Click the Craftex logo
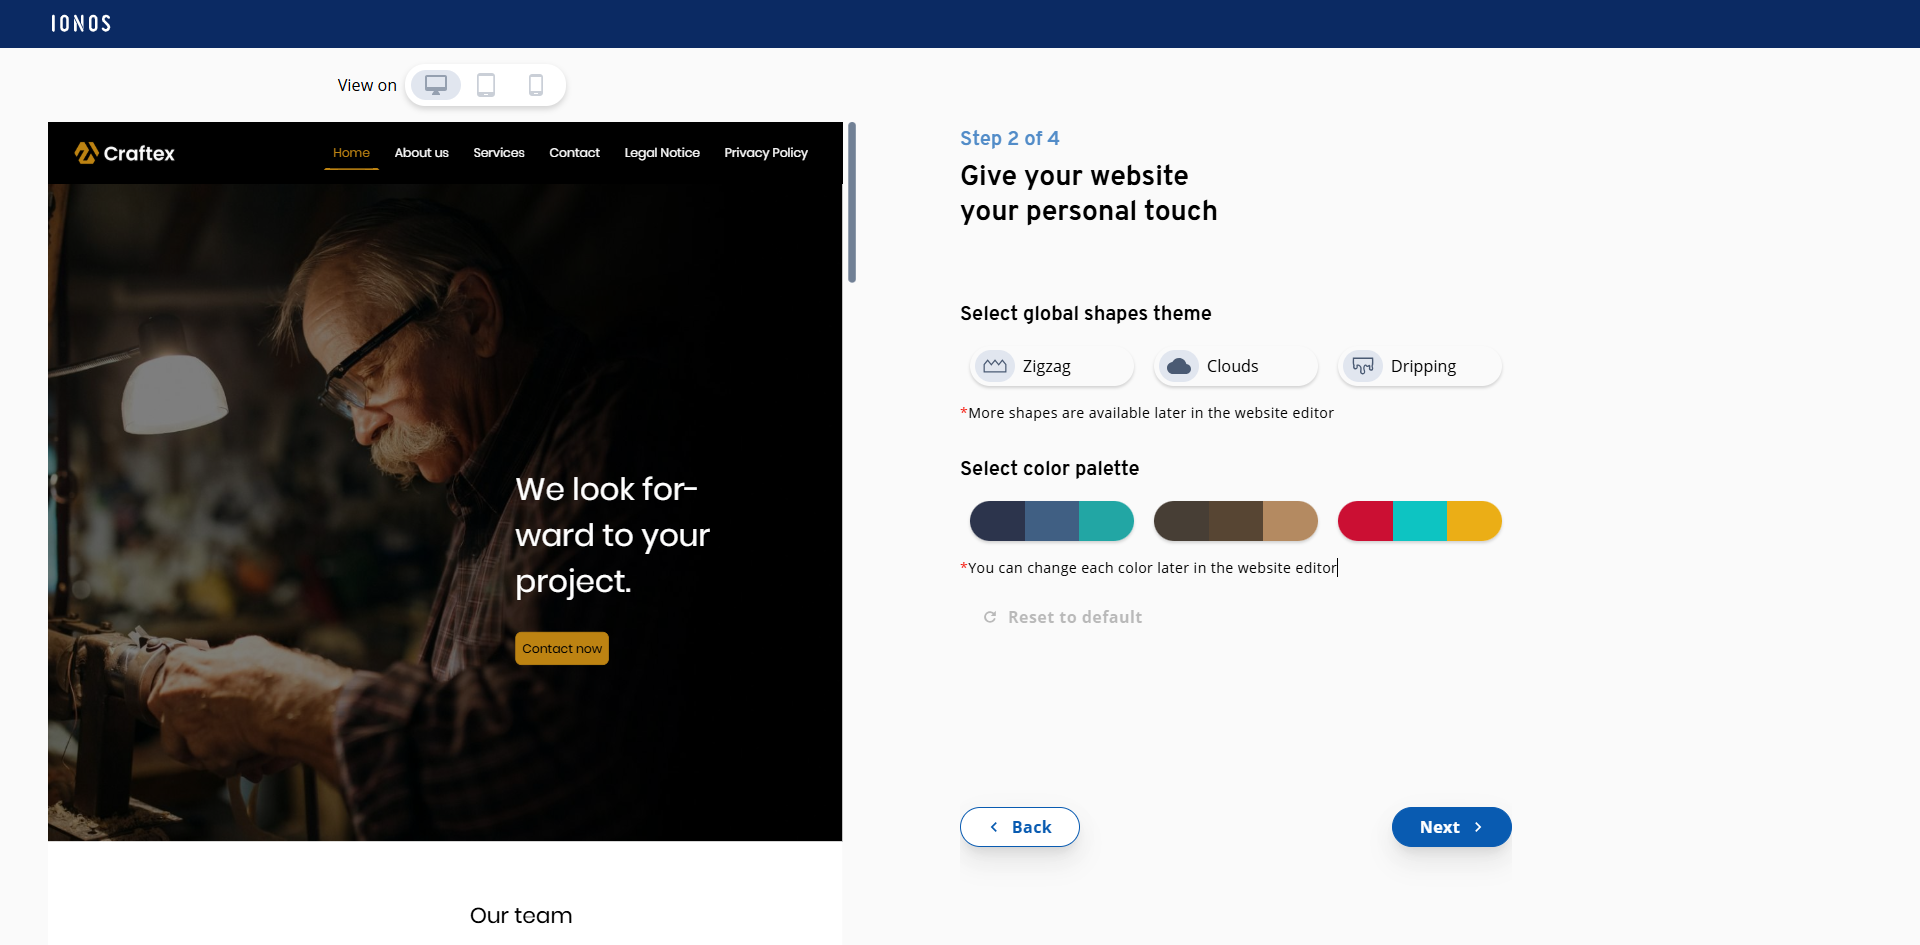This screenshot has width=1920, height=945. (x=124, y=153)
